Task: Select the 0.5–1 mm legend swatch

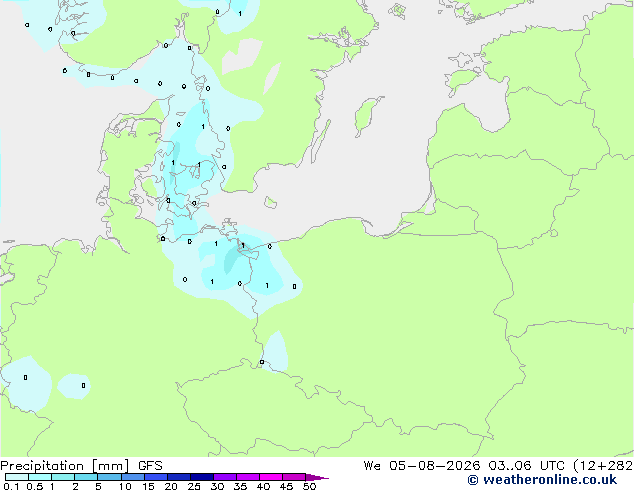Action: [40, 477]
